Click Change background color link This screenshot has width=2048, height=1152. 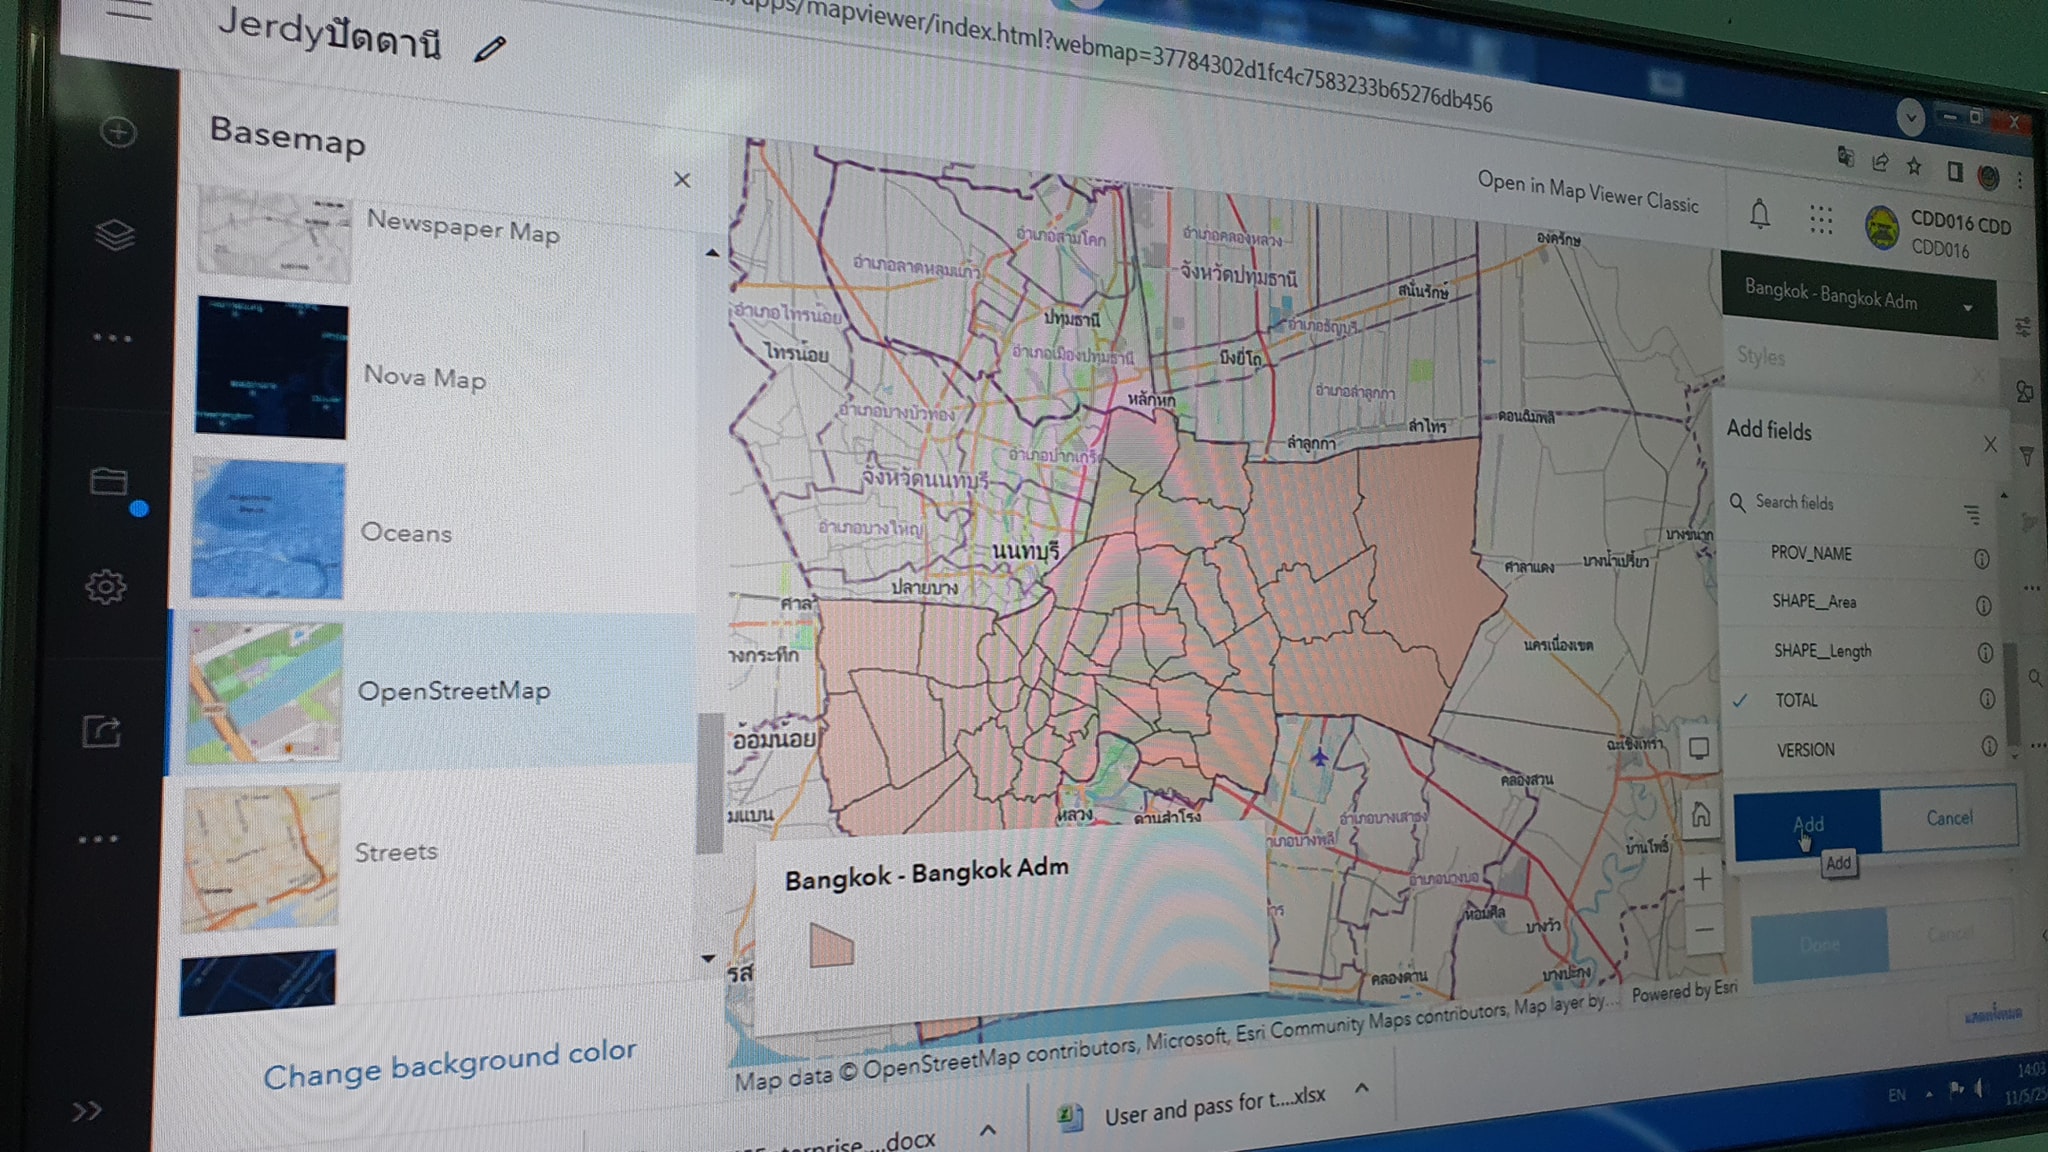(x=449, y=1064)
